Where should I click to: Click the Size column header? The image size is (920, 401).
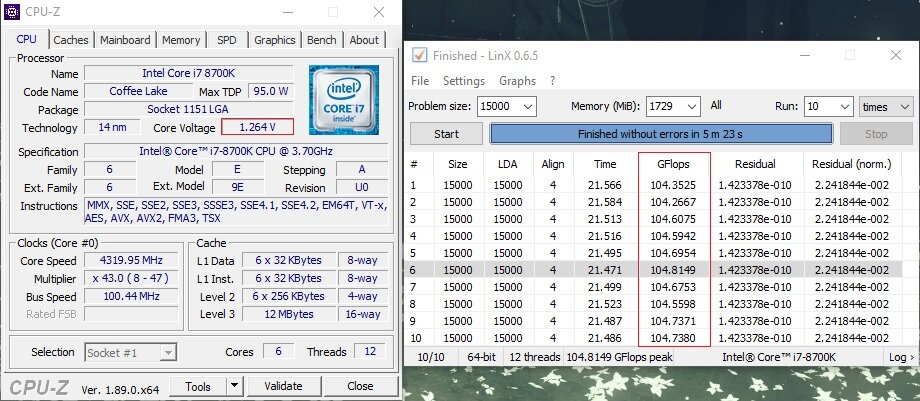[458, 164]
